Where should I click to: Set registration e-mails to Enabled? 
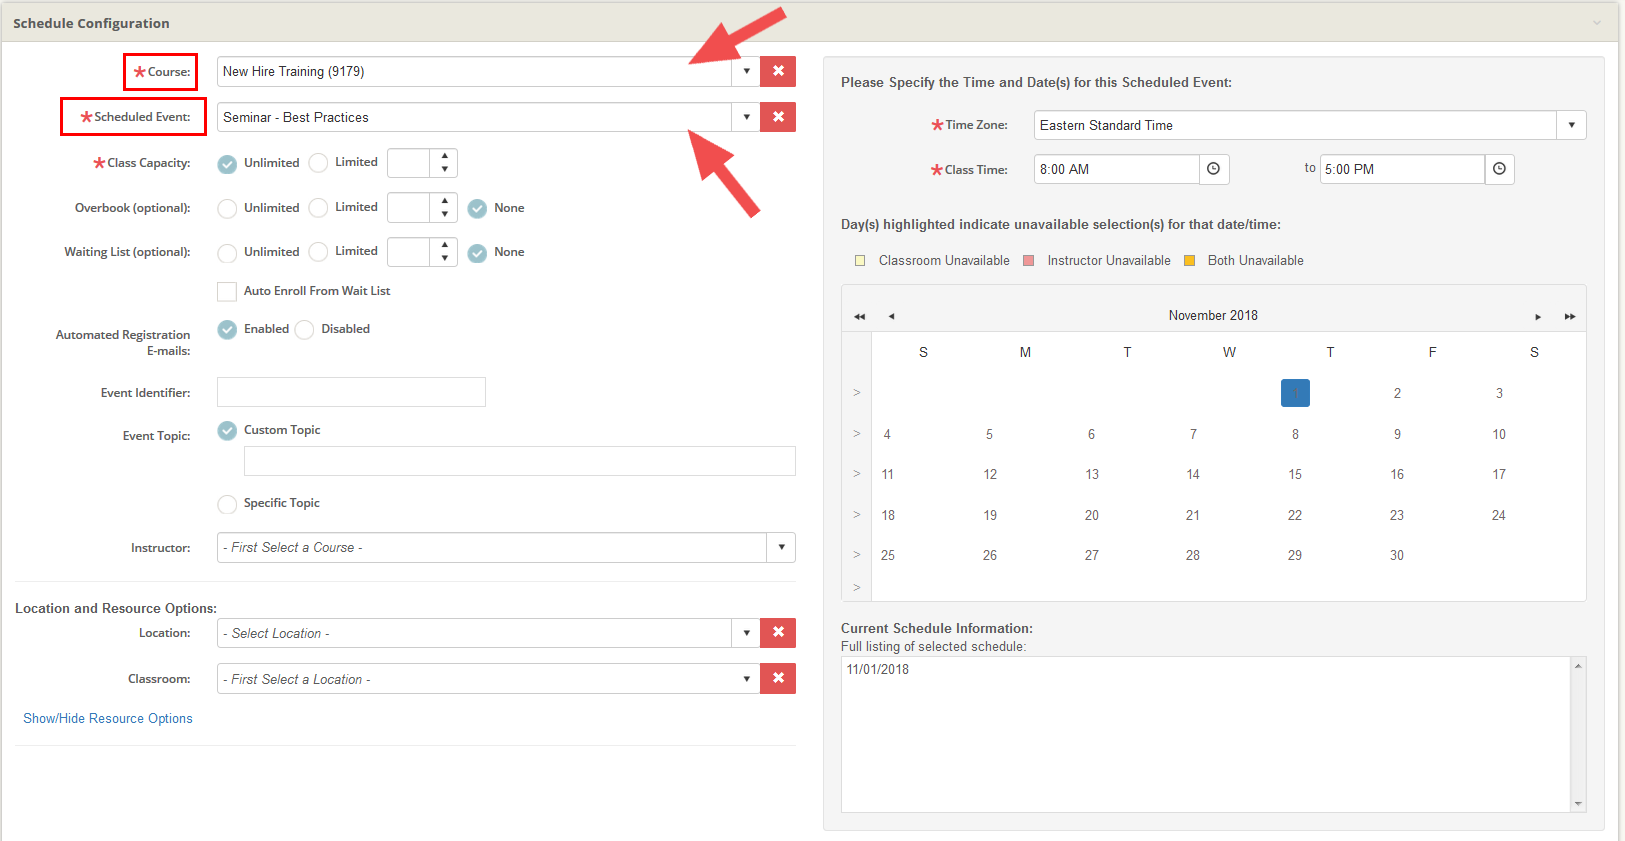coord(228,329)
